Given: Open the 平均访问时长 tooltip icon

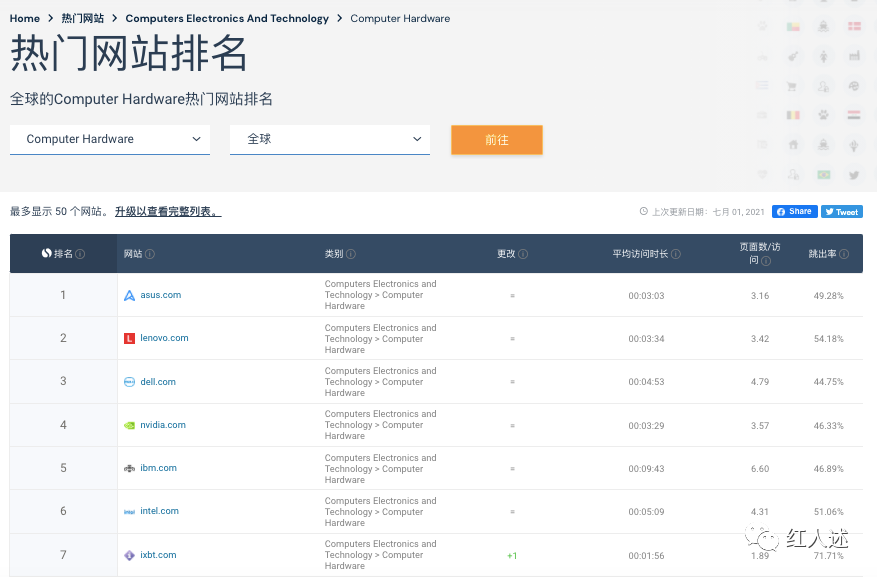Looking at the screenshot, I should click(677, 253).
